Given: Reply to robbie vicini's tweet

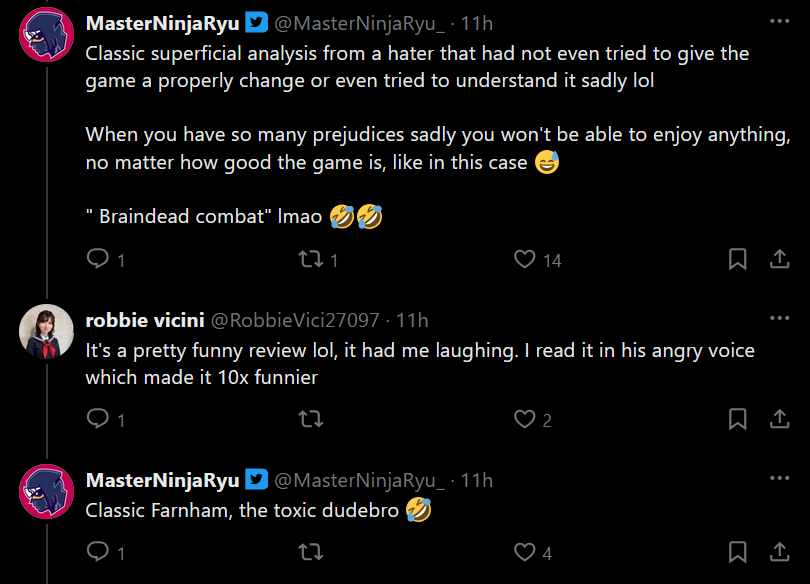Looking at the screenshot, I should [x=98, y=420].
